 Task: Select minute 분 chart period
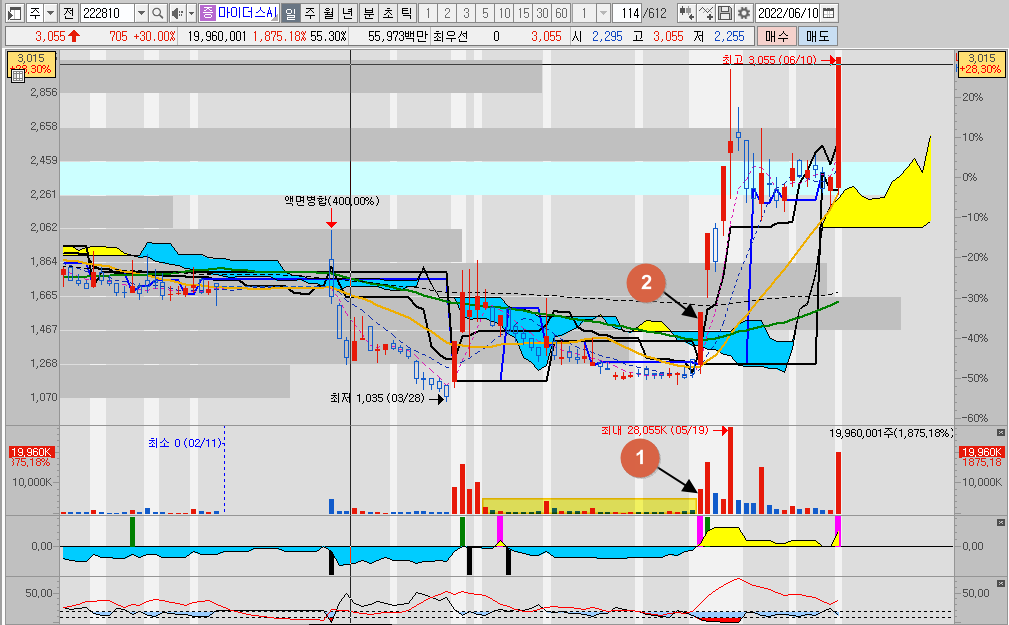(369, 12)
